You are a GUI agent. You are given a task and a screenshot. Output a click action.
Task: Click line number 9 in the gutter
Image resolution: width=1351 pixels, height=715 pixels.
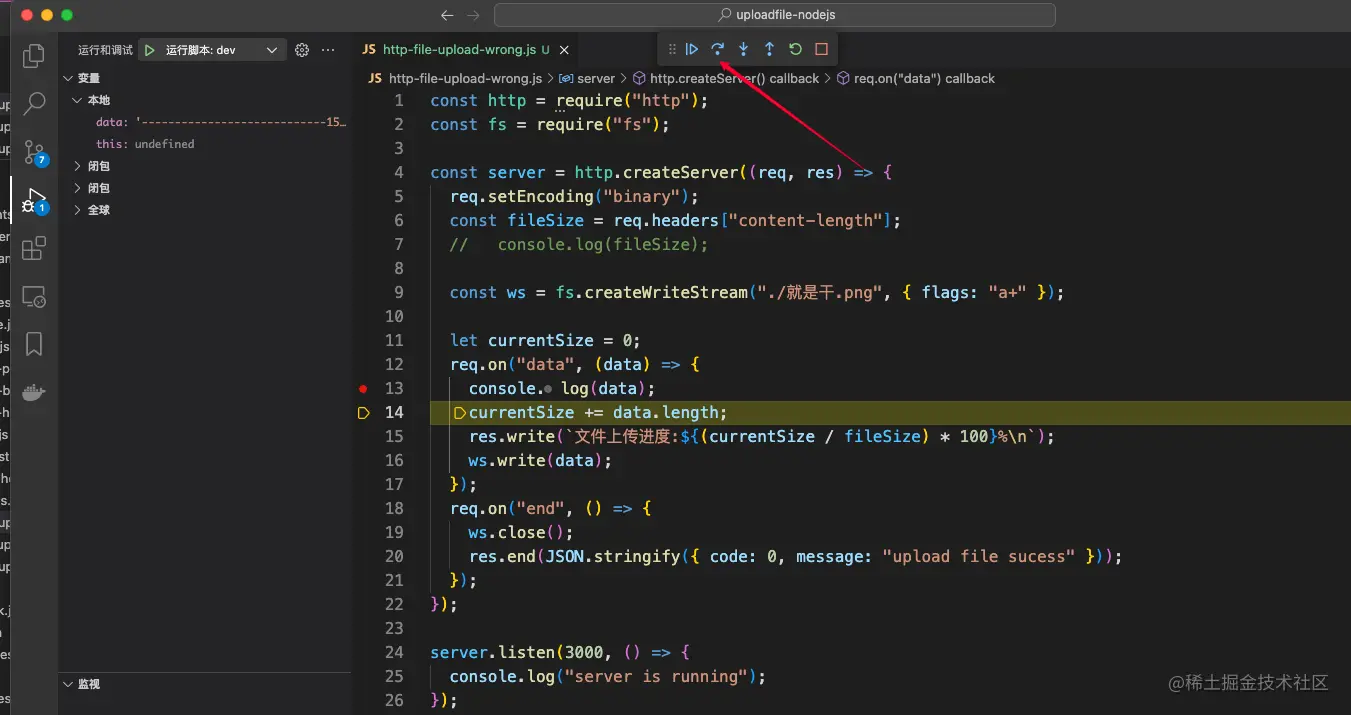click(398, 292)
